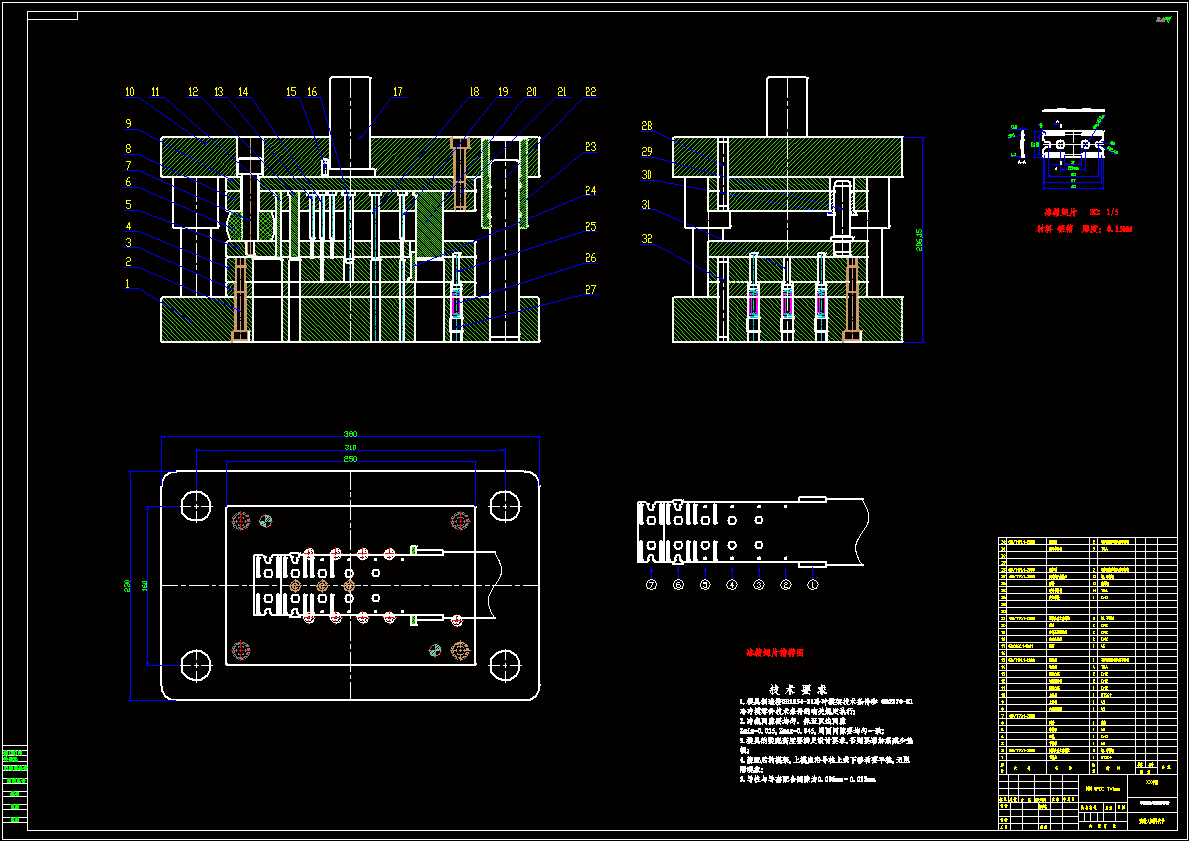Image resolution: width=1189 pixels, height=841 pixels.
Task: Pick circled station marker ②
Action: 786,585
